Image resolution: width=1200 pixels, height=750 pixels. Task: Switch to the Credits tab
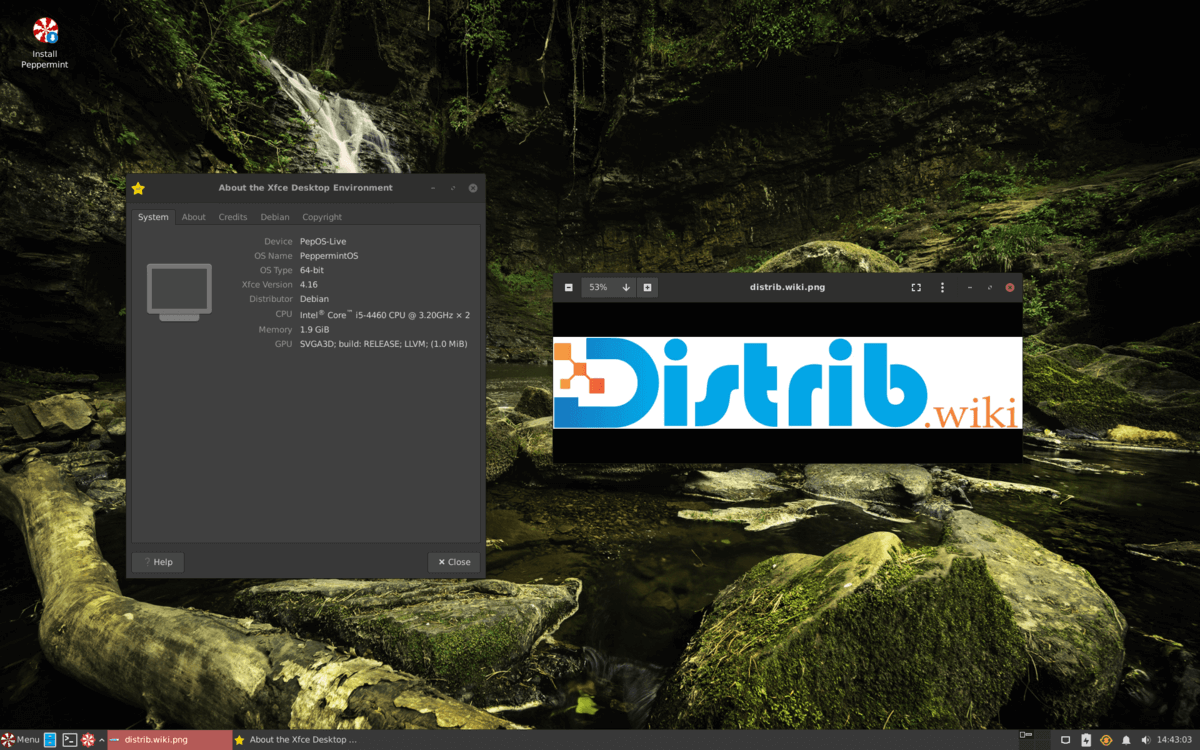click(x=233, y=217)
